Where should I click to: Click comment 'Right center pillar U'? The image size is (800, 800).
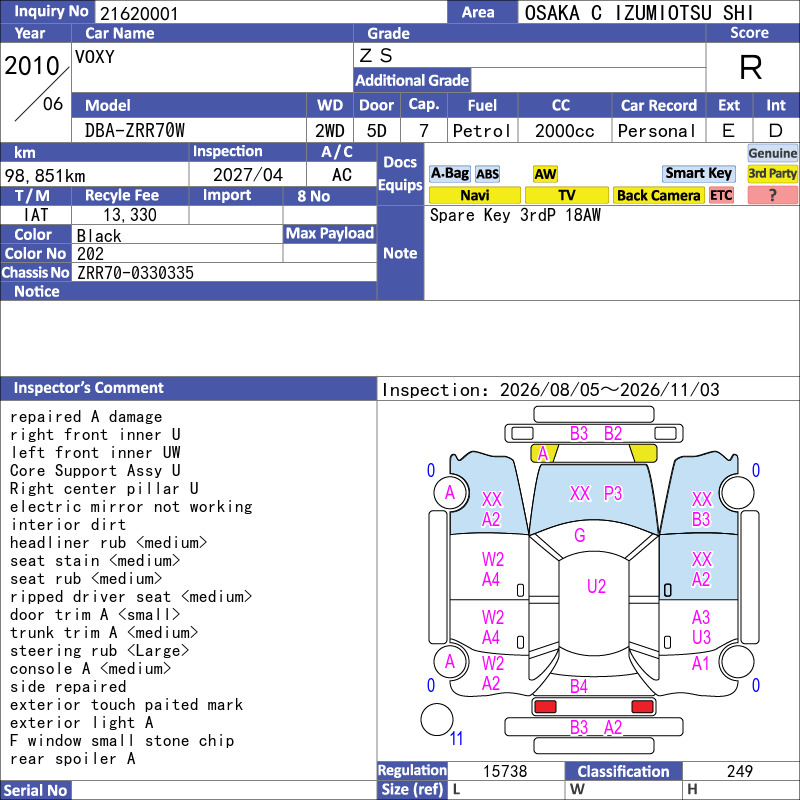(104, 489)
